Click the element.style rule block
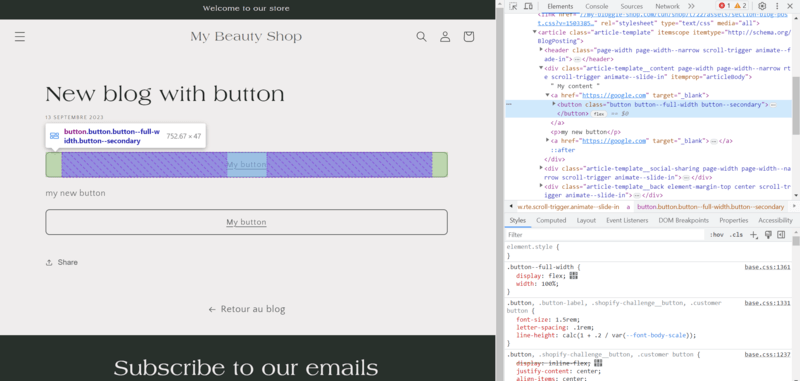Viewport: 800px width, 381px height. point(648,251)
